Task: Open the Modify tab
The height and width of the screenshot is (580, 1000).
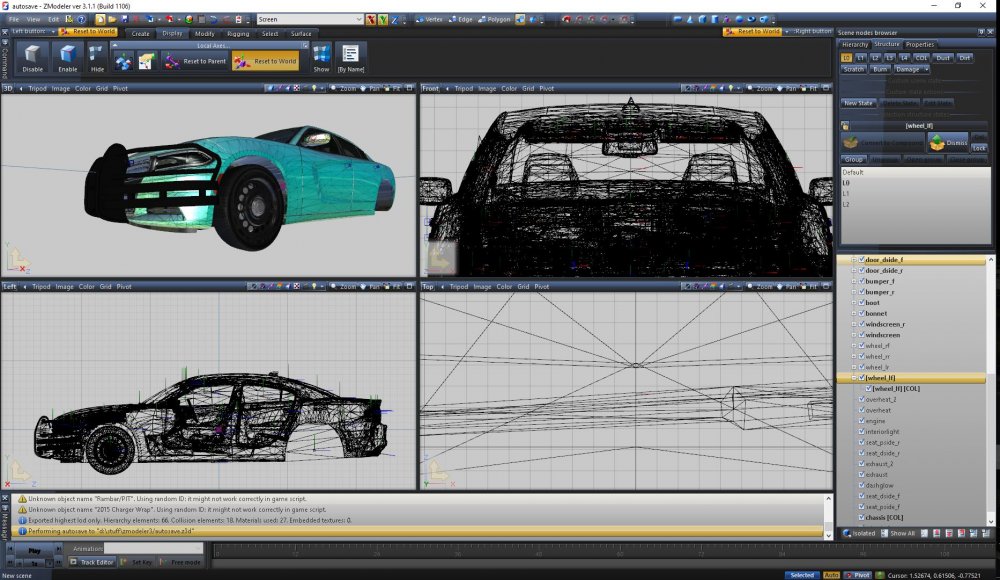Action: 204,33
